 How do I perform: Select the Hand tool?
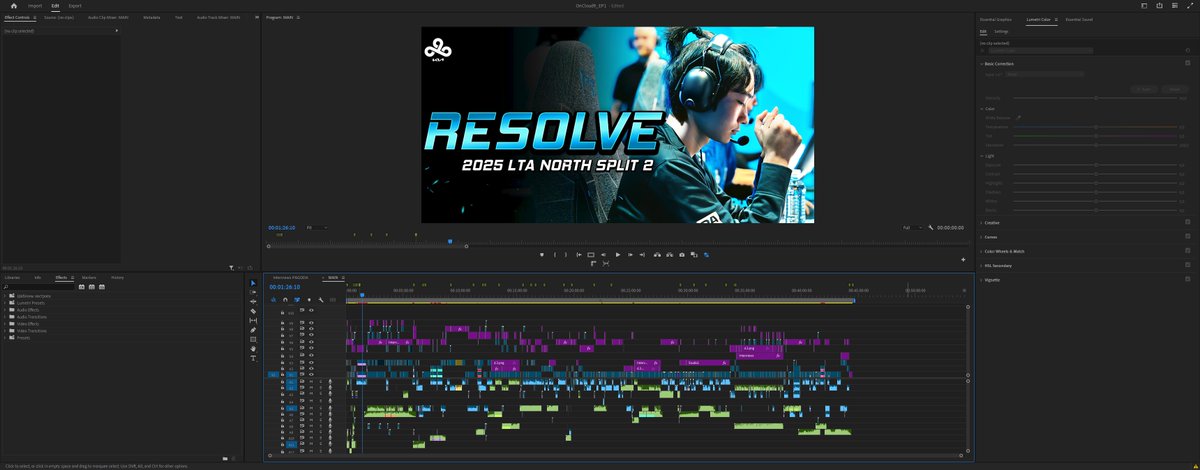click(253, 348)
